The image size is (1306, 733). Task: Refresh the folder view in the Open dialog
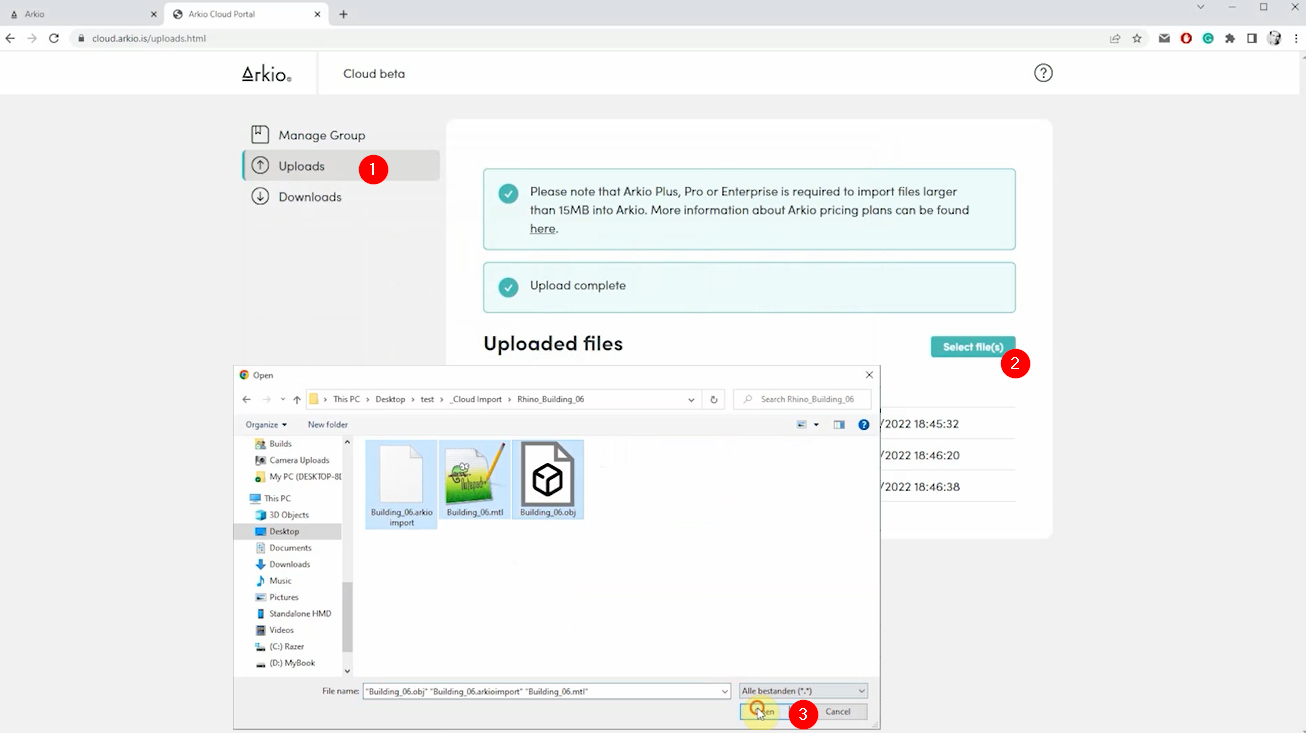click(x=714, y=399)
